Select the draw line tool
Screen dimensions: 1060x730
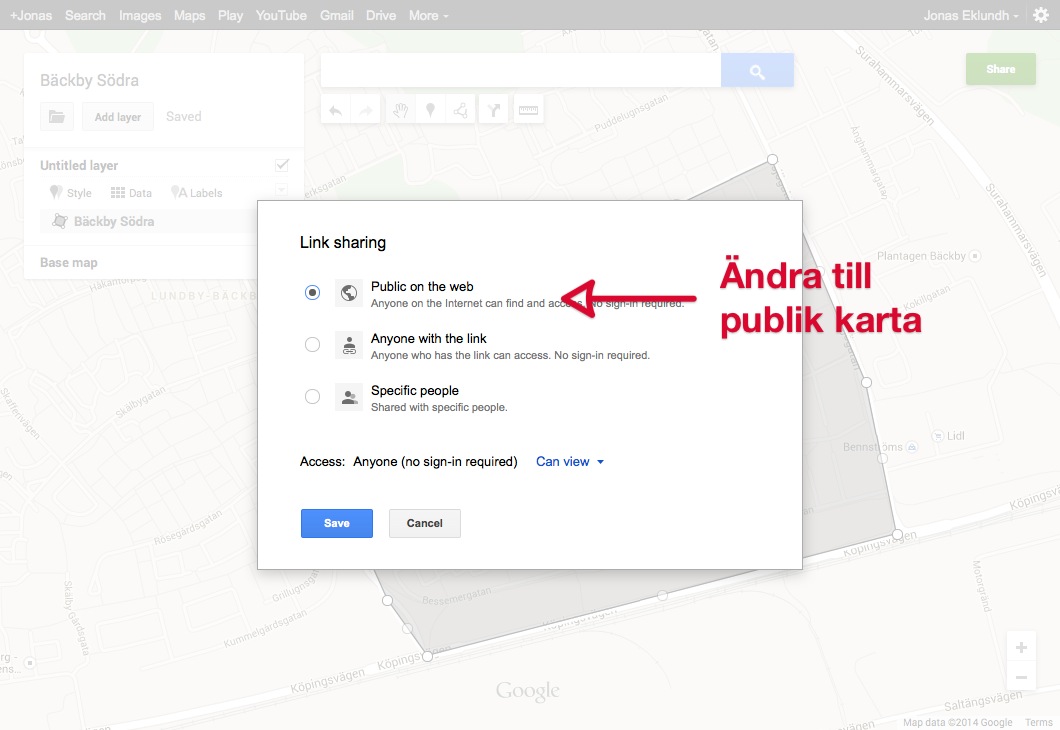[x=460, y=110]
